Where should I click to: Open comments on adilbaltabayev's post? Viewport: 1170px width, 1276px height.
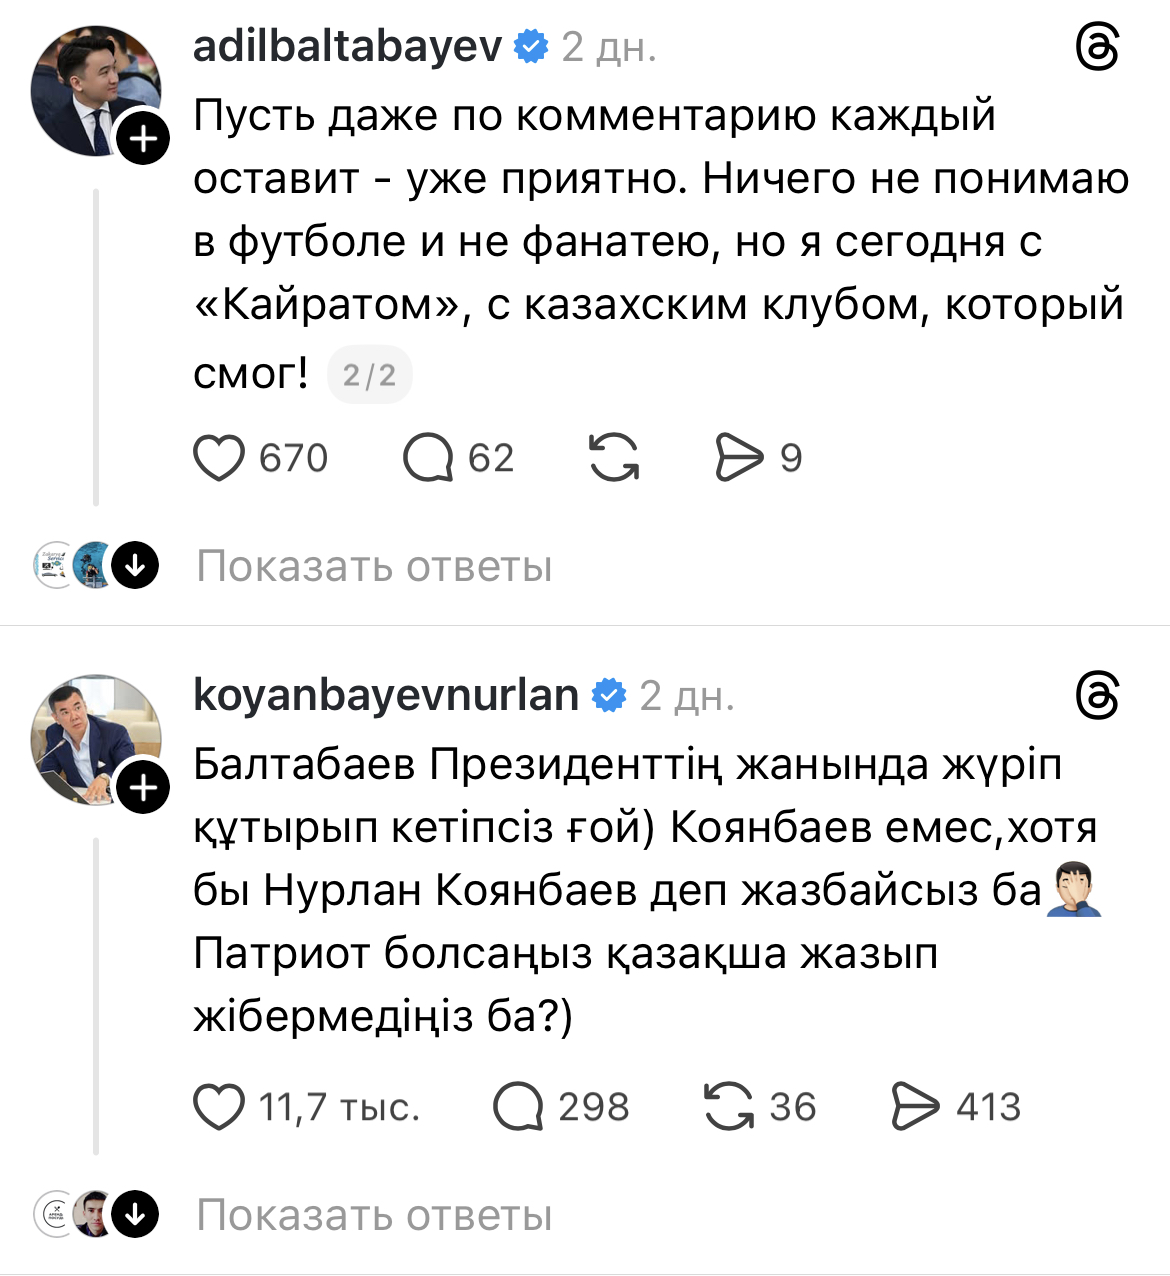(428, 458)
